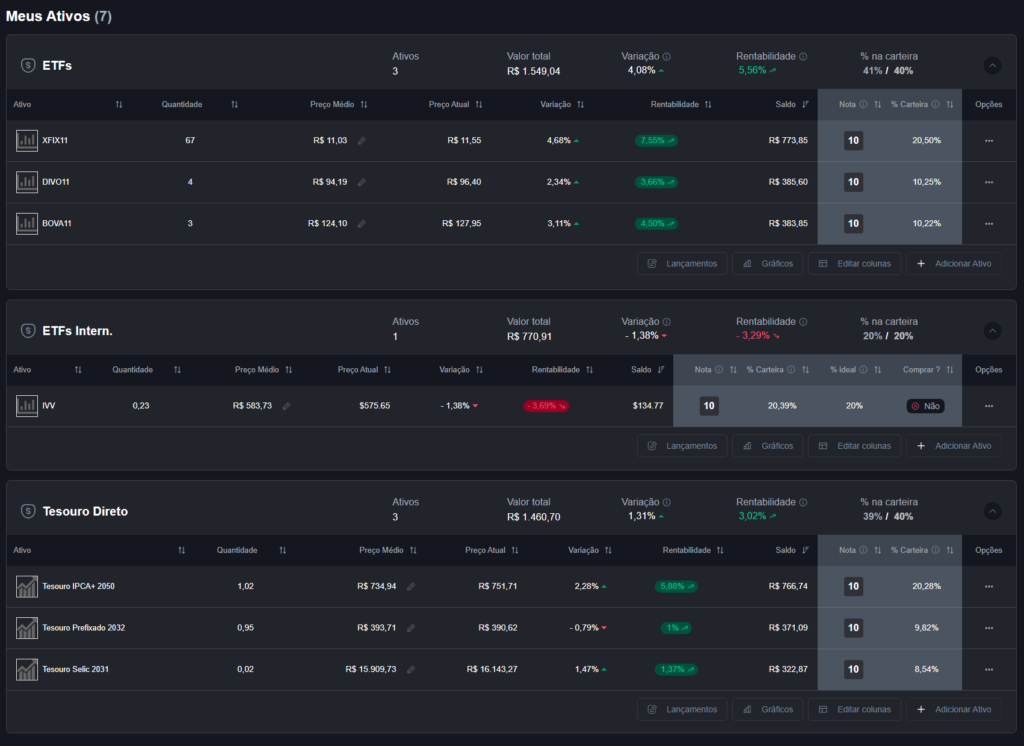Edit average price for Tesouro Selic 2031
1024x746 pixels.
point(411,670)
